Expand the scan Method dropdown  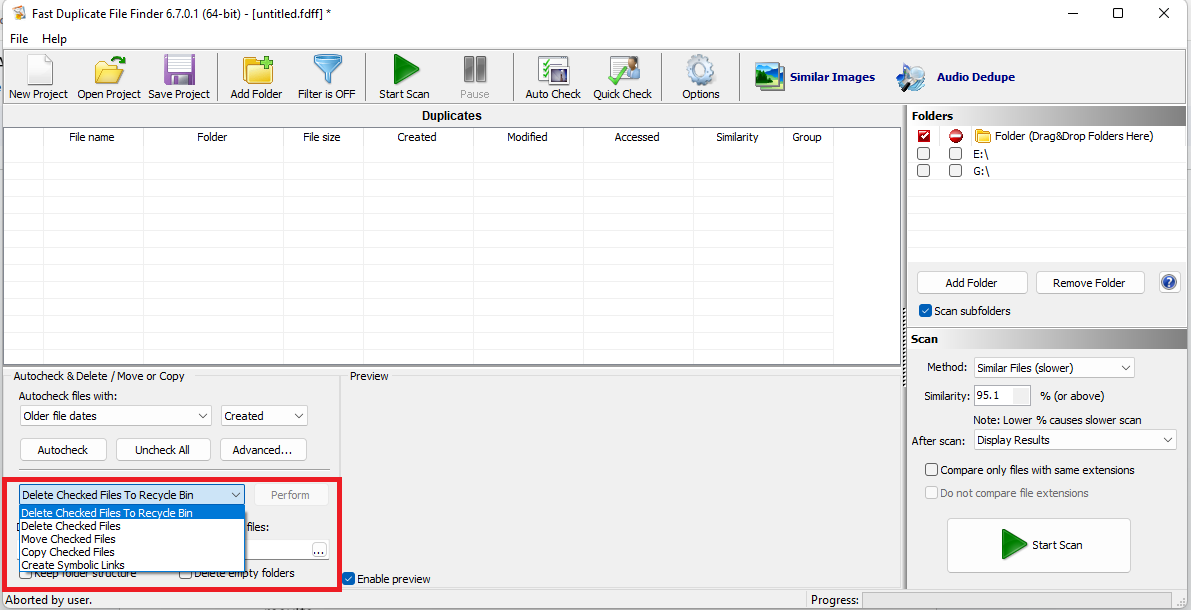click(x=1053, y=368)
